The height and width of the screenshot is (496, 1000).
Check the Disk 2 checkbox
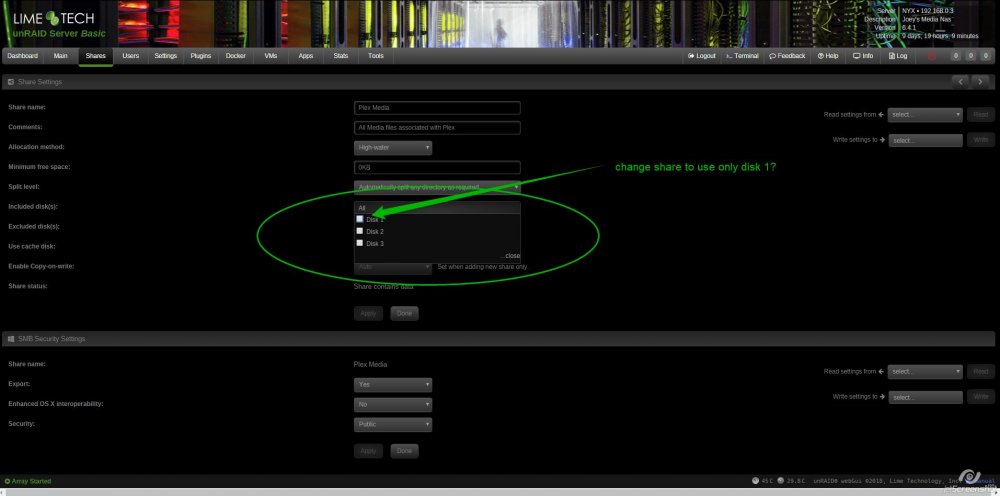(360, 231)
